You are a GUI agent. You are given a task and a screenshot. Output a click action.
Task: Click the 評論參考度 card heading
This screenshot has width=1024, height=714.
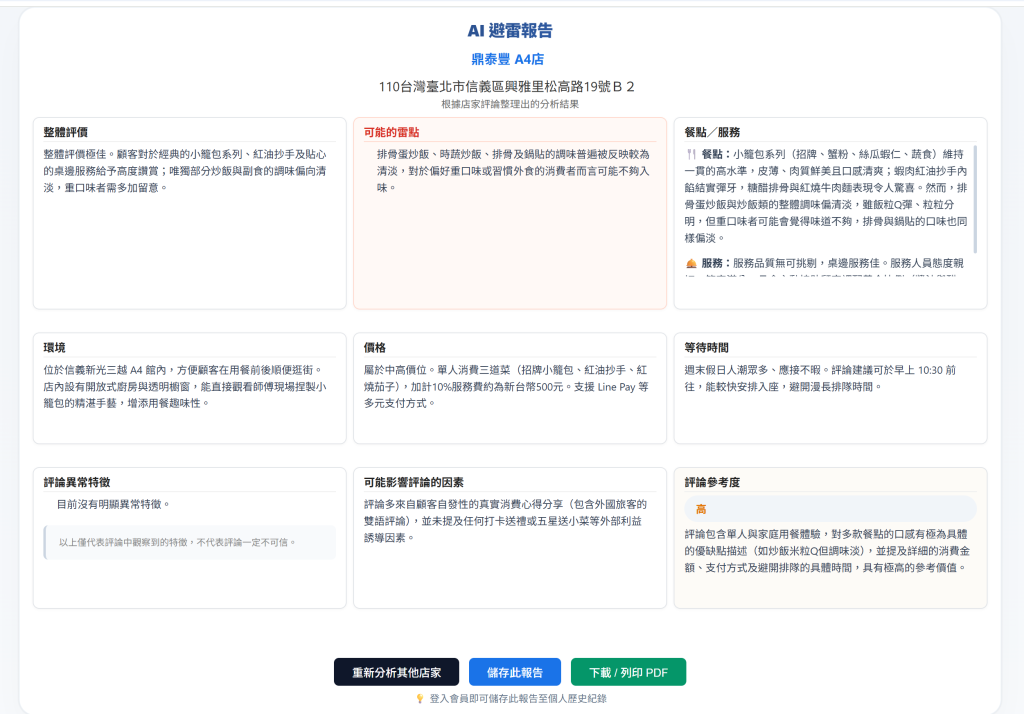[x=712, y=483]
